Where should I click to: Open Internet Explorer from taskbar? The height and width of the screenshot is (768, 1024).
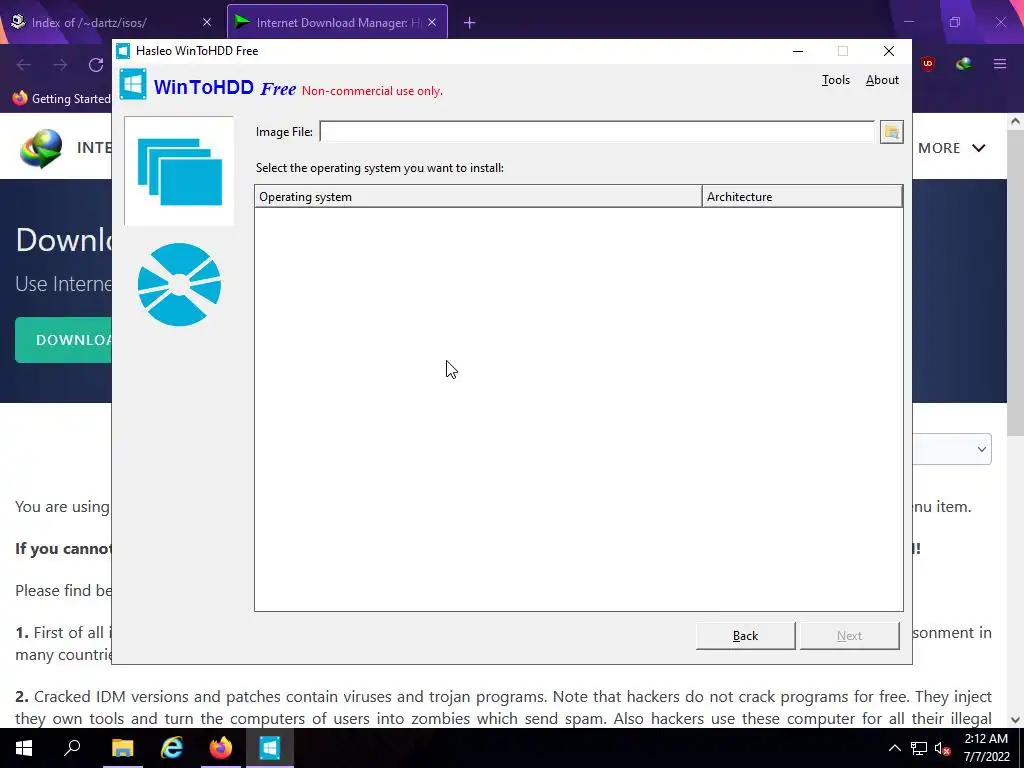coord(172,748)
